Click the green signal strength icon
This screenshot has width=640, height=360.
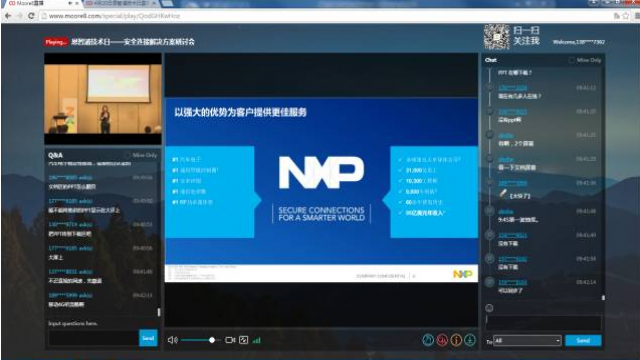click(257, 340)
